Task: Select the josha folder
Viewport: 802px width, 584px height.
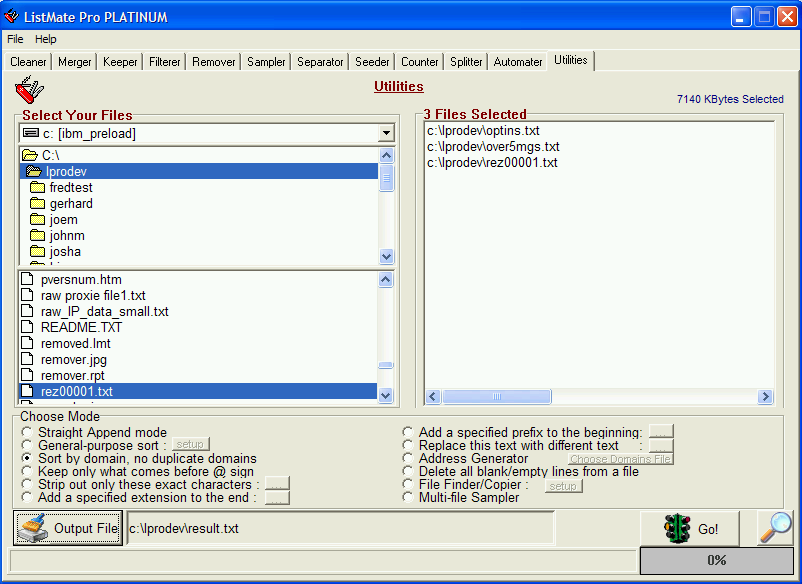Action: [55, 251]
